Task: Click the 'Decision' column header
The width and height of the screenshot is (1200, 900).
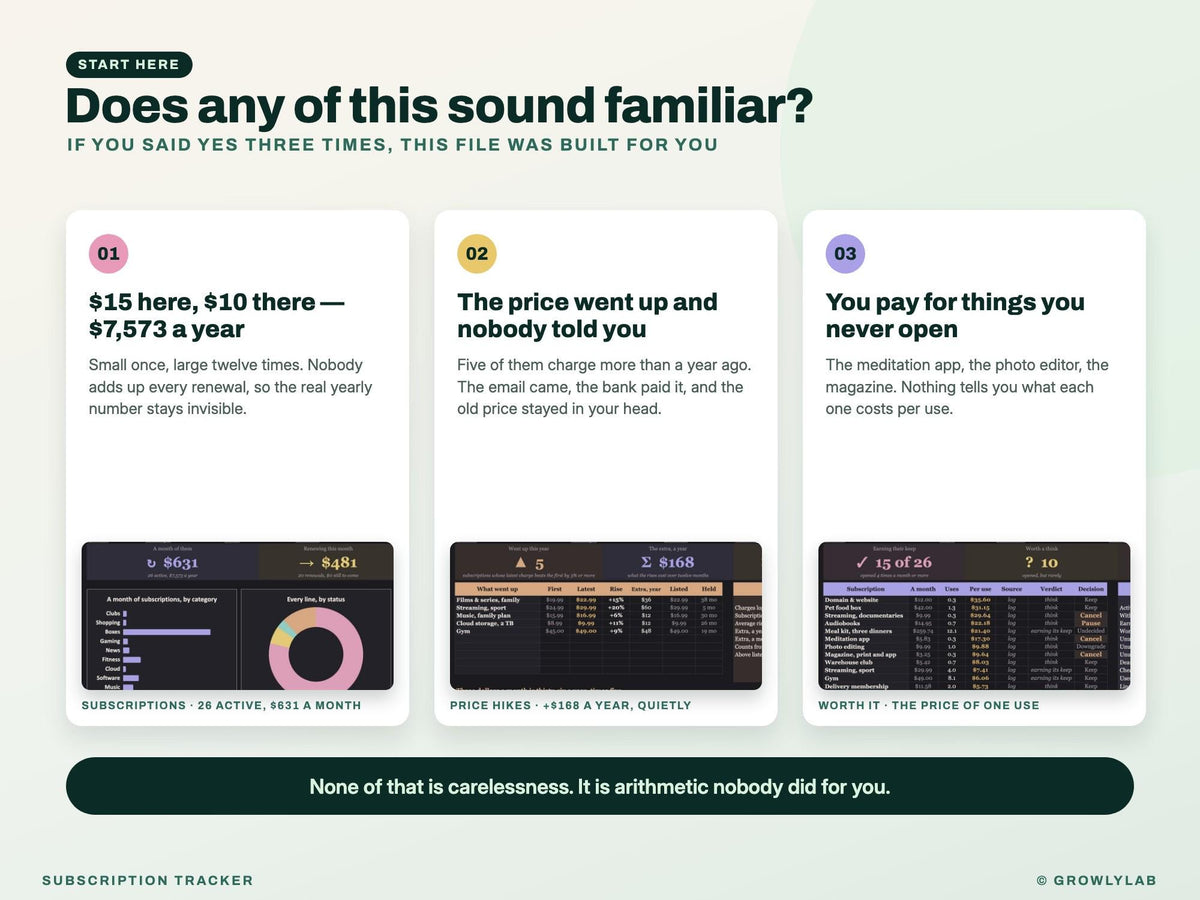Action: tap(1091, 589)
